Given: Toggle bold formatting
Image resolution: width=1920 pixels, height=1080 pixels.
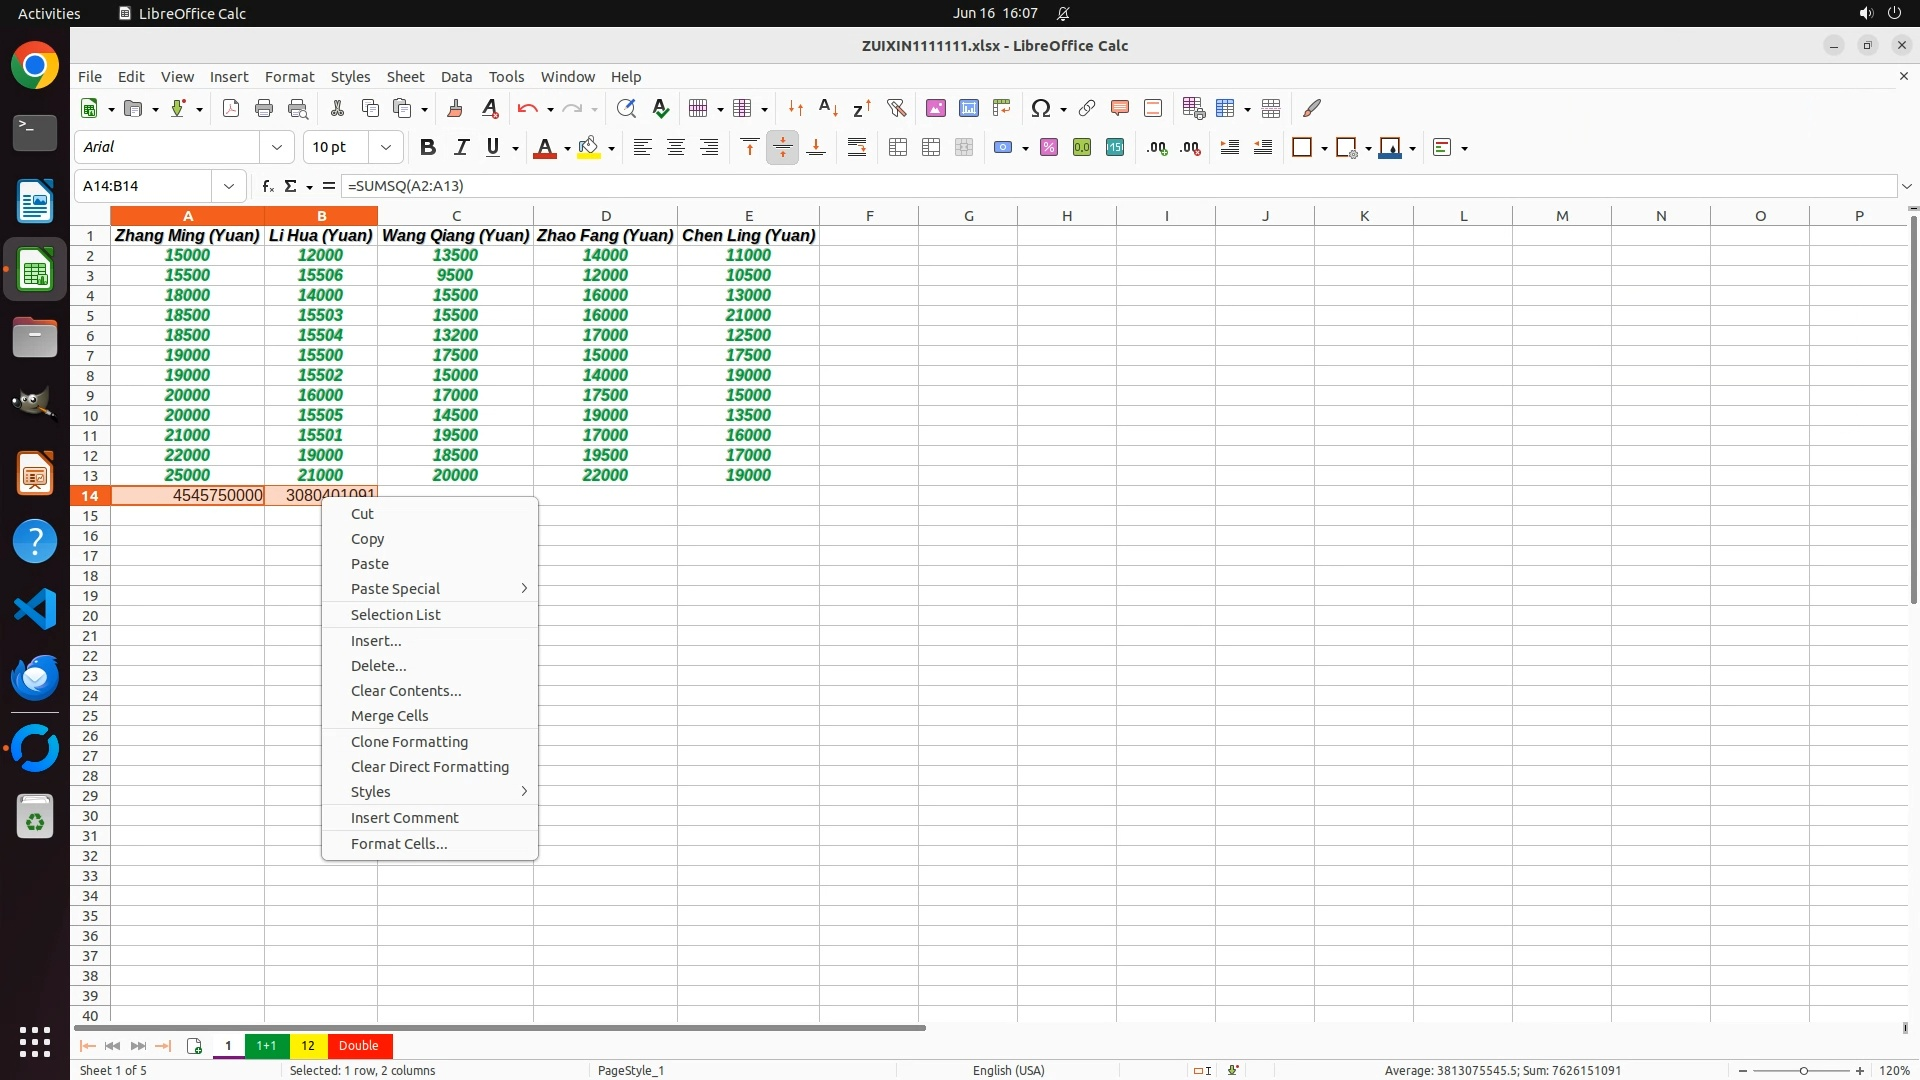Looking at the screenshot, I should (428, 147).
